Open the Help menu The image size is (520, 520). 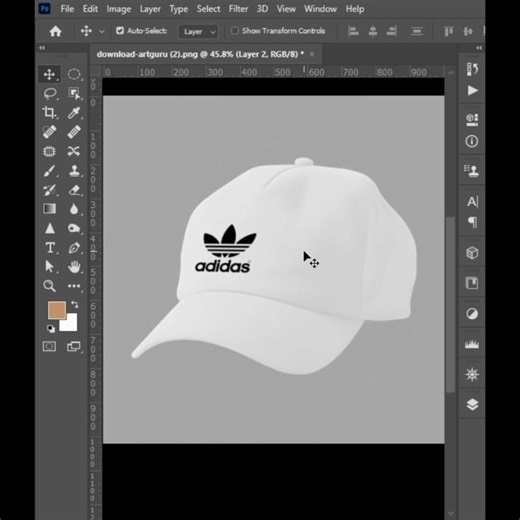tap(355, 9)
